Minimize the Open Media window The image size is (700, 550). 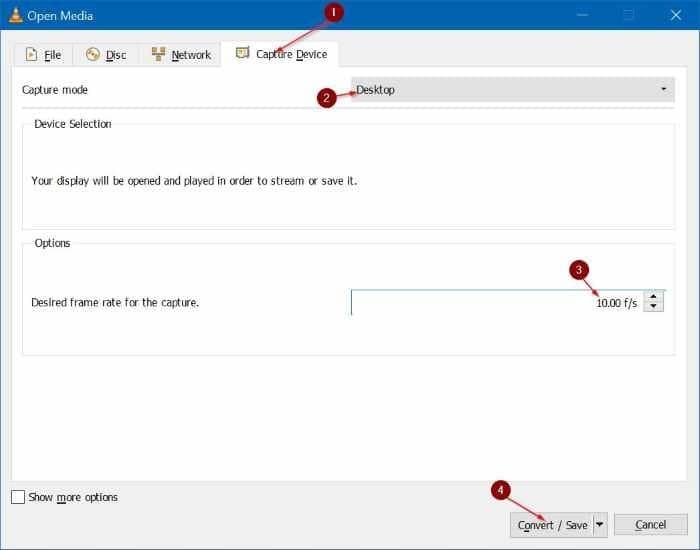coord(582,15)
